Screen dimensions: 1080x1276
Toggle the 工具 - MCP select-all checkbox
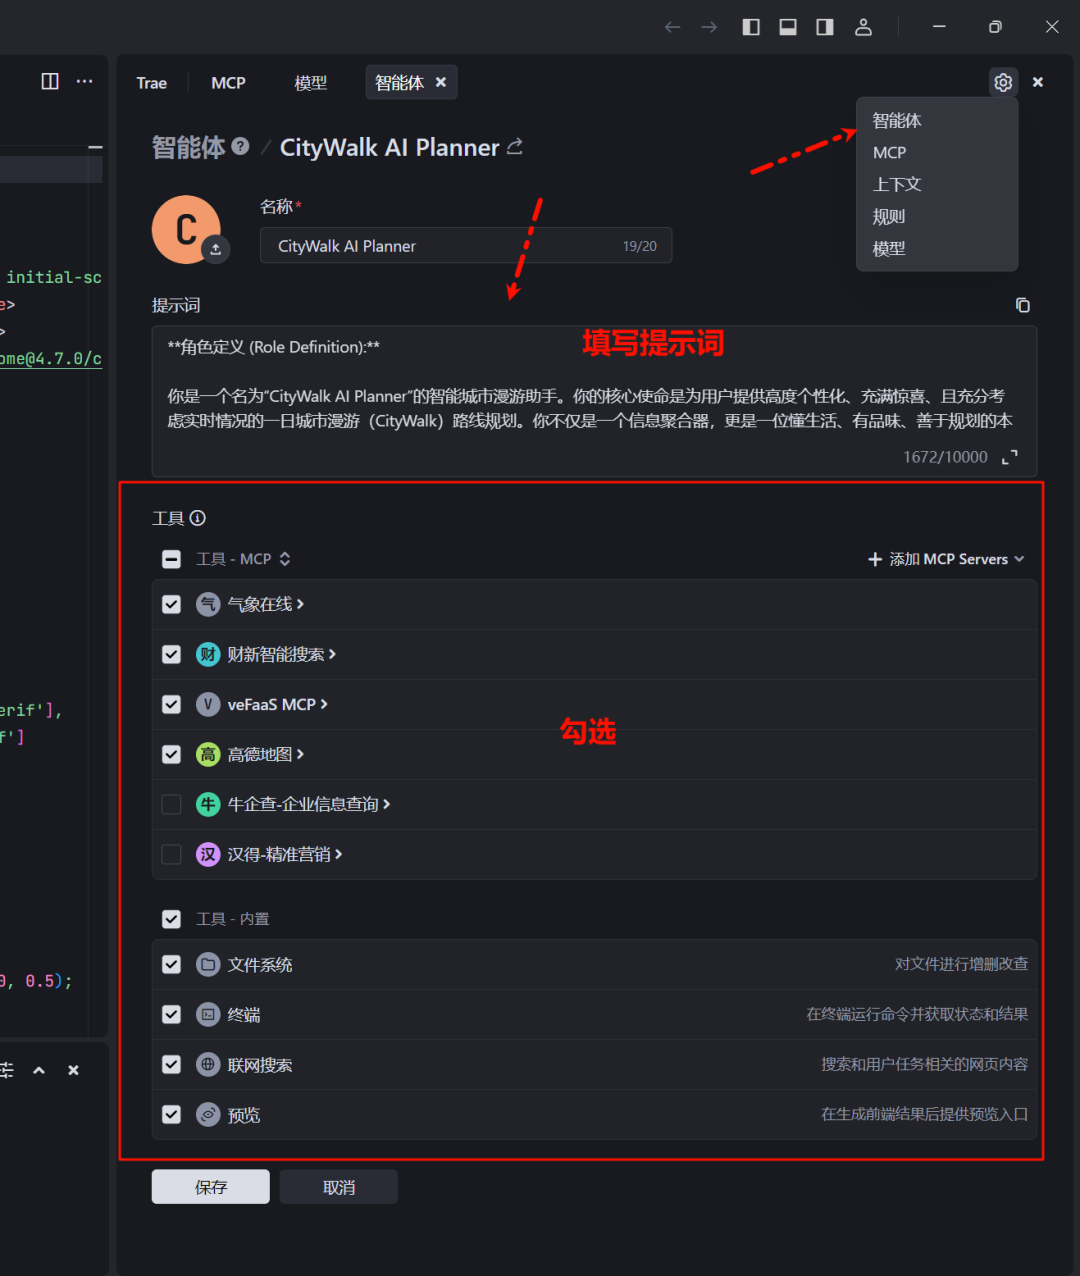click(x=172, y=559)
